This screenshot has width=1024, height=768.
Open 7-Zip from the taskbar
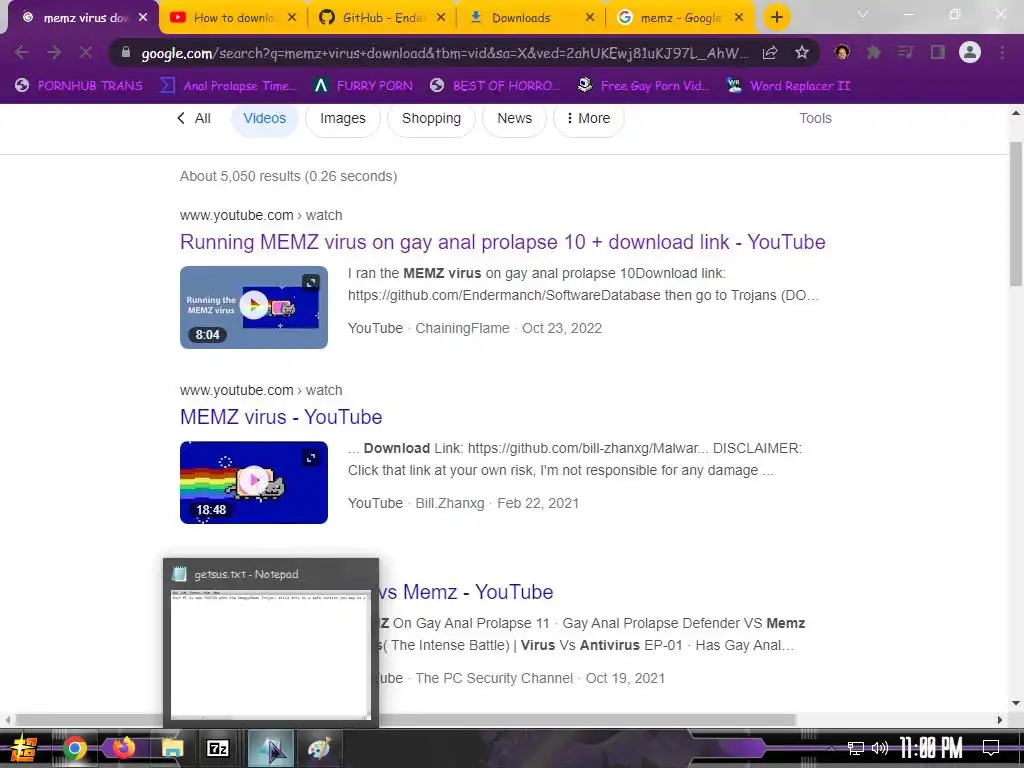pos(217,748)
